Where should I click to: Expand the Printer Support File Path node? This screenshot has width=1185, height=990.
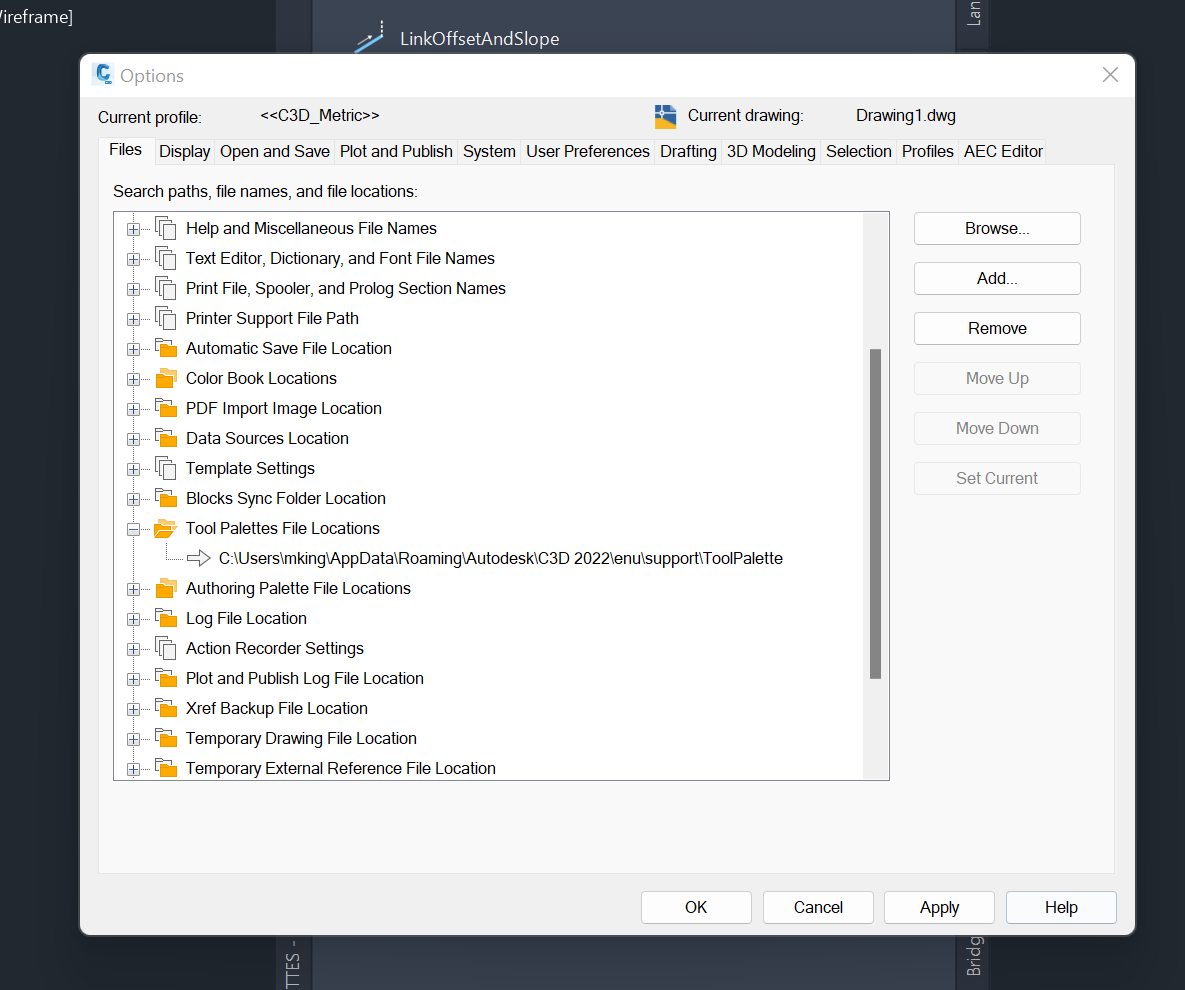point(134,318)
